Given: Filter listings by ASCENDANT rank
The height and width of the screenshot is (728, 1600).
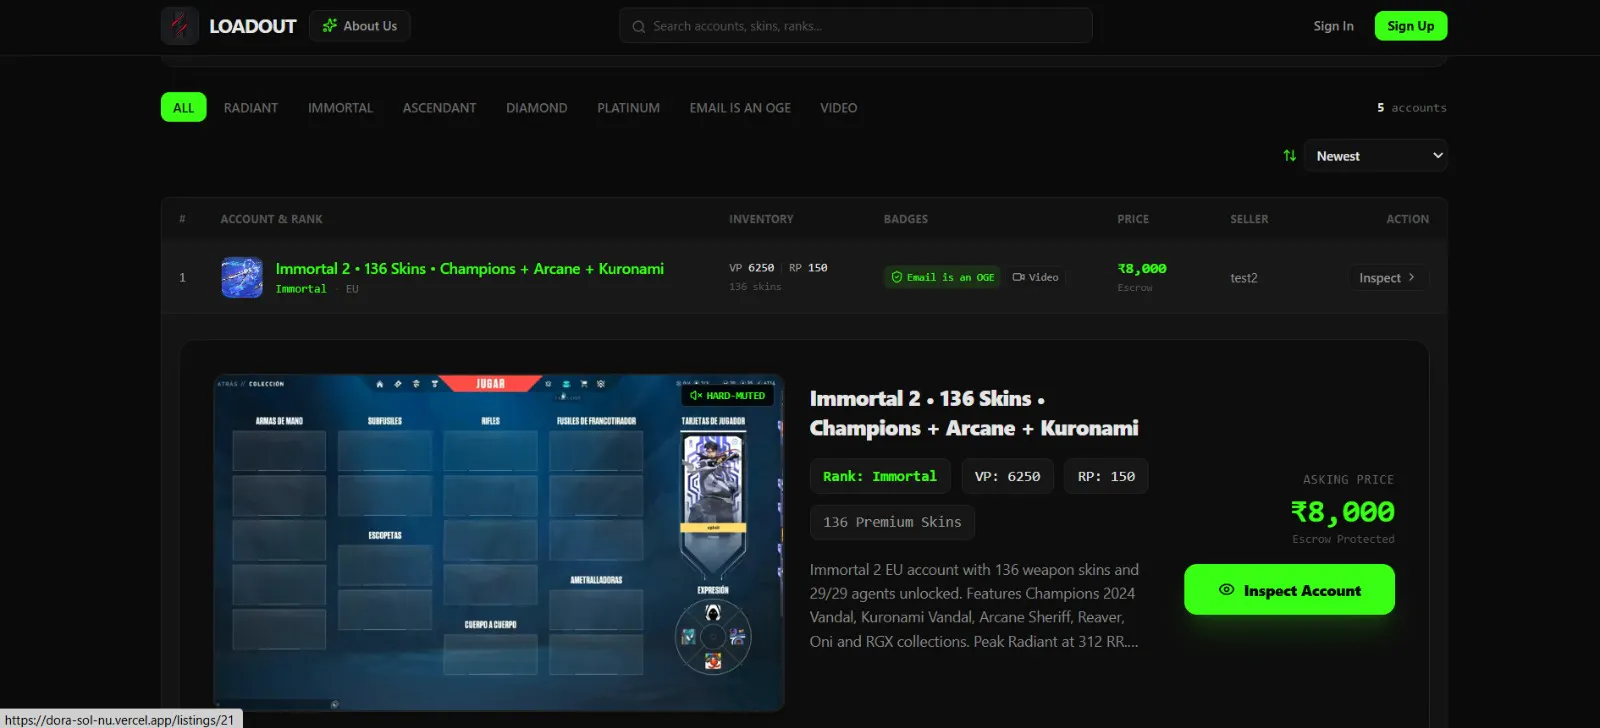Looking at the screenshot, I should pos(439,108).
